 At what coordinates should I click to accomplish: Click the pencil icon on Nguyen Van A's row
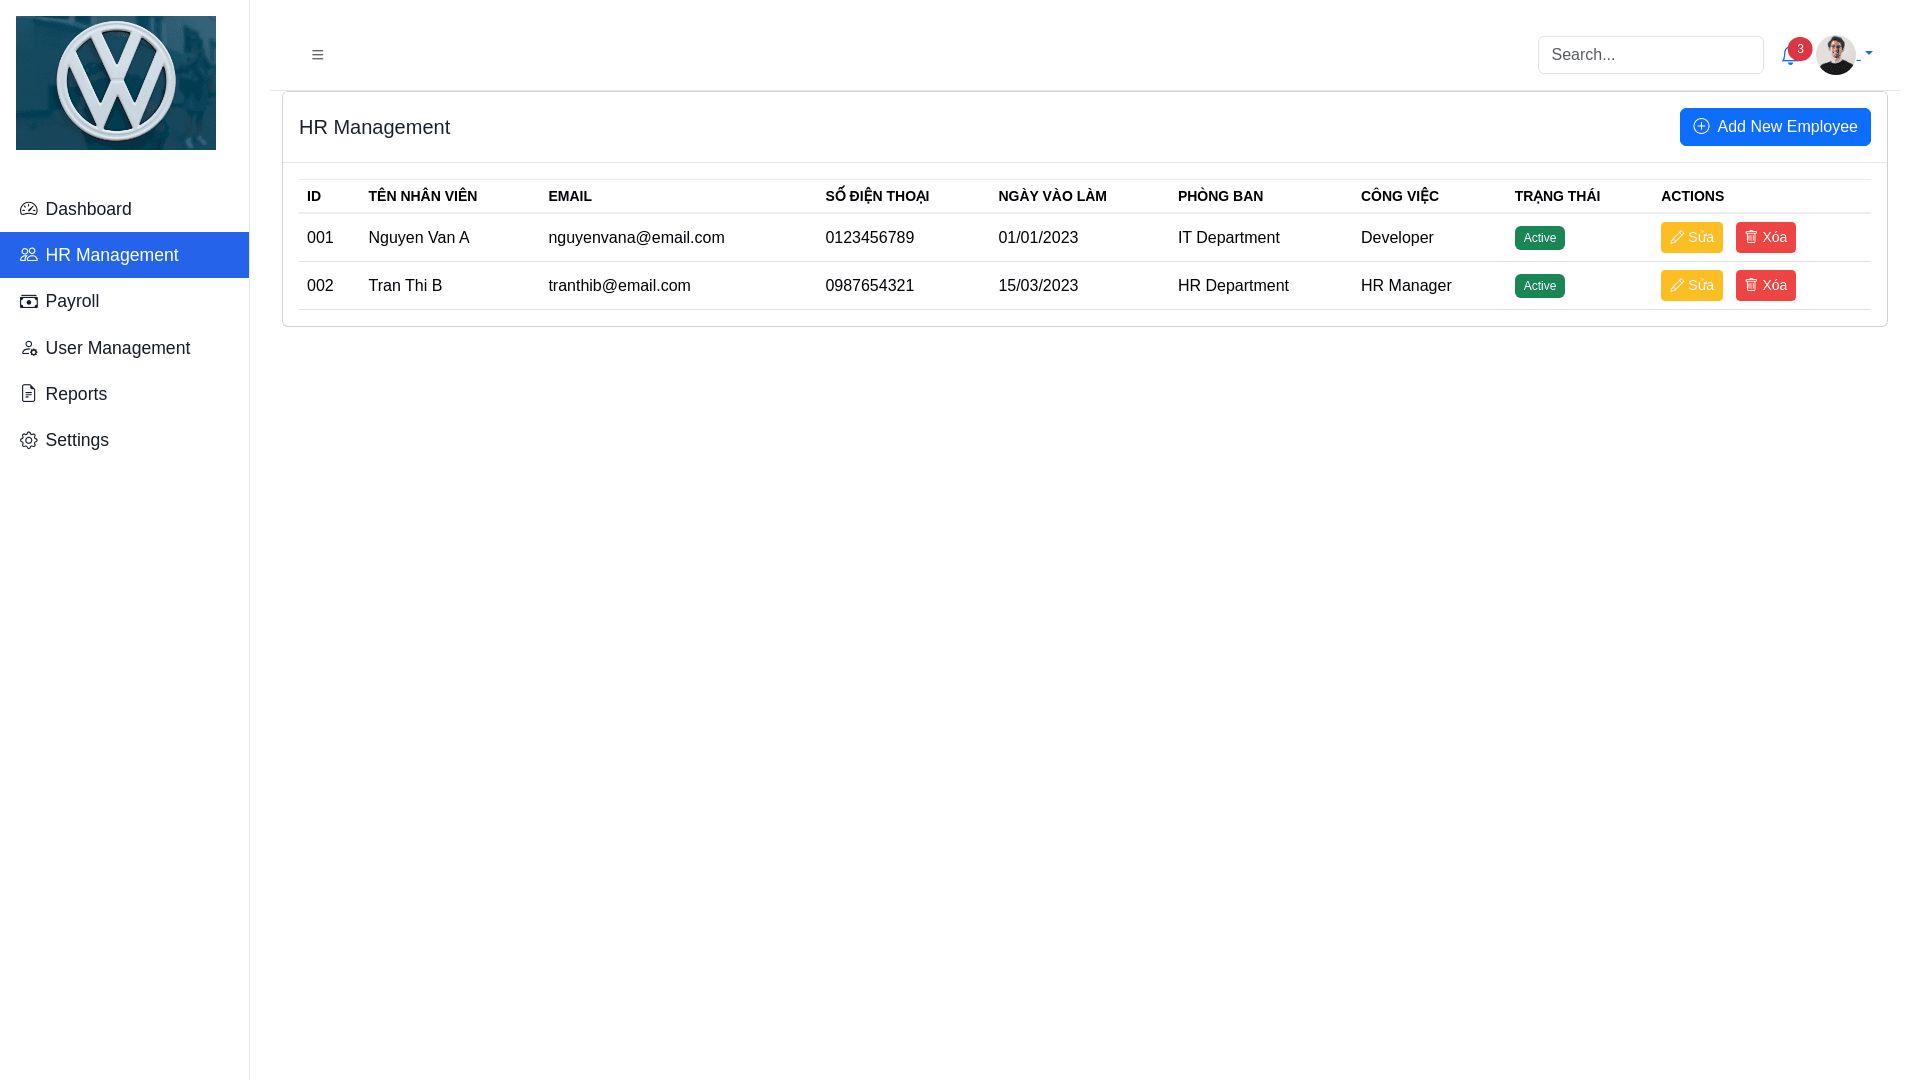[x=1677, y=237]
